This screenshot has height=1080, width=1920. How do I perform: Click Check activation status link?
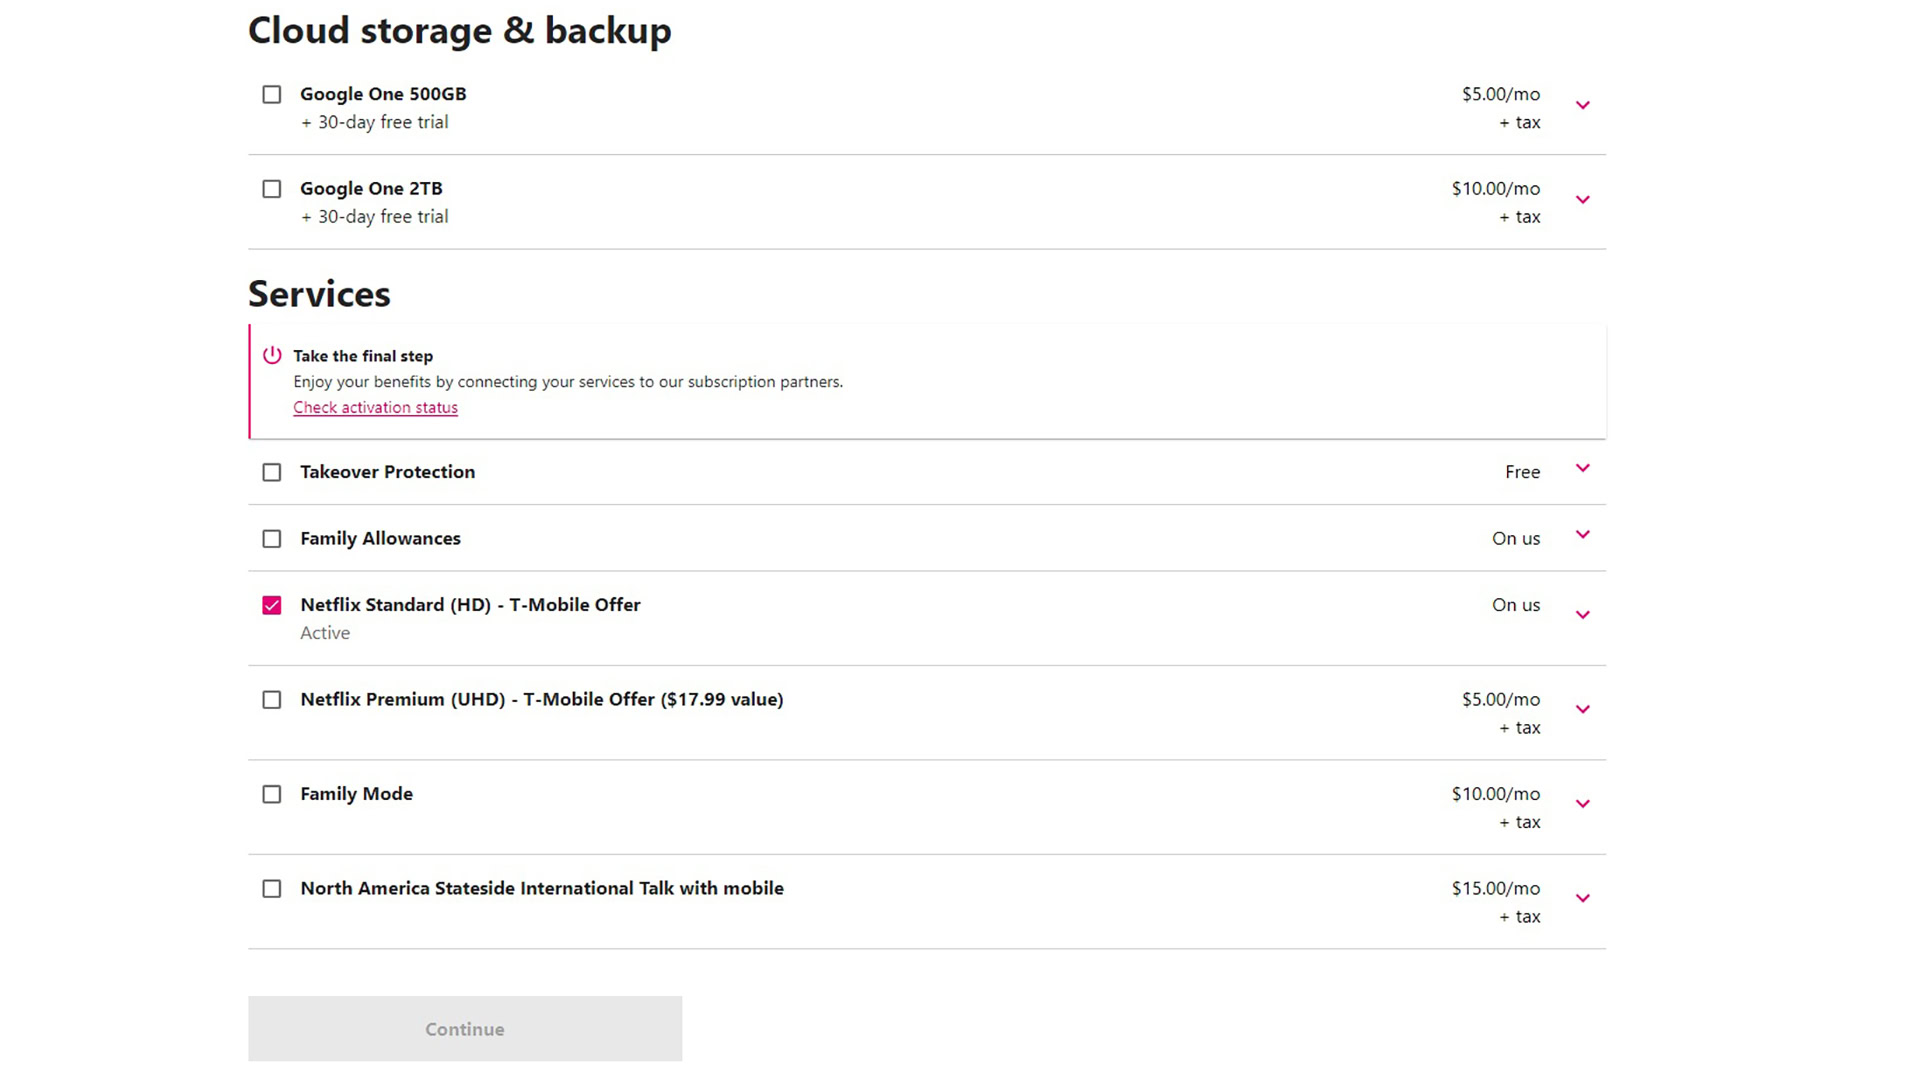coord(376,406)
